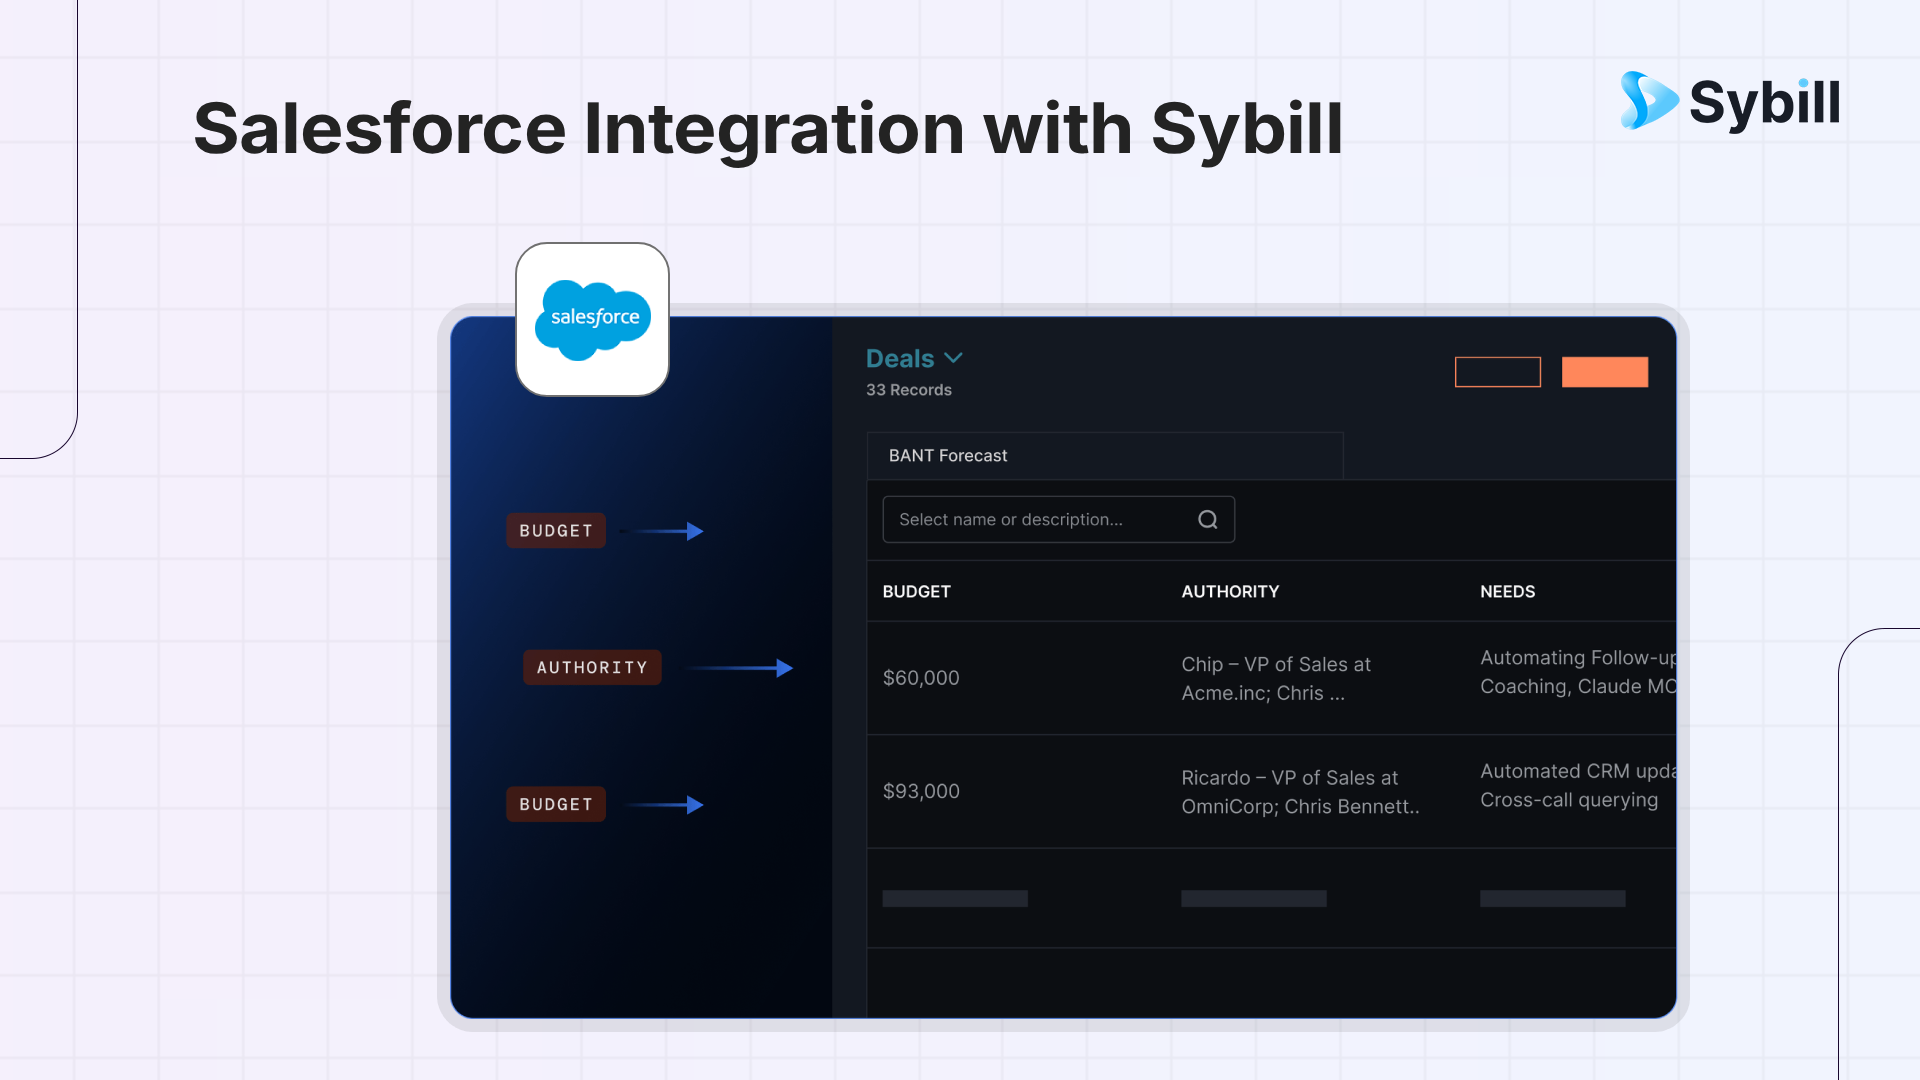Click the solid orange button
This screenshot has width=1920, height=1080.
pyautogui.click(x=1604, y=372)
